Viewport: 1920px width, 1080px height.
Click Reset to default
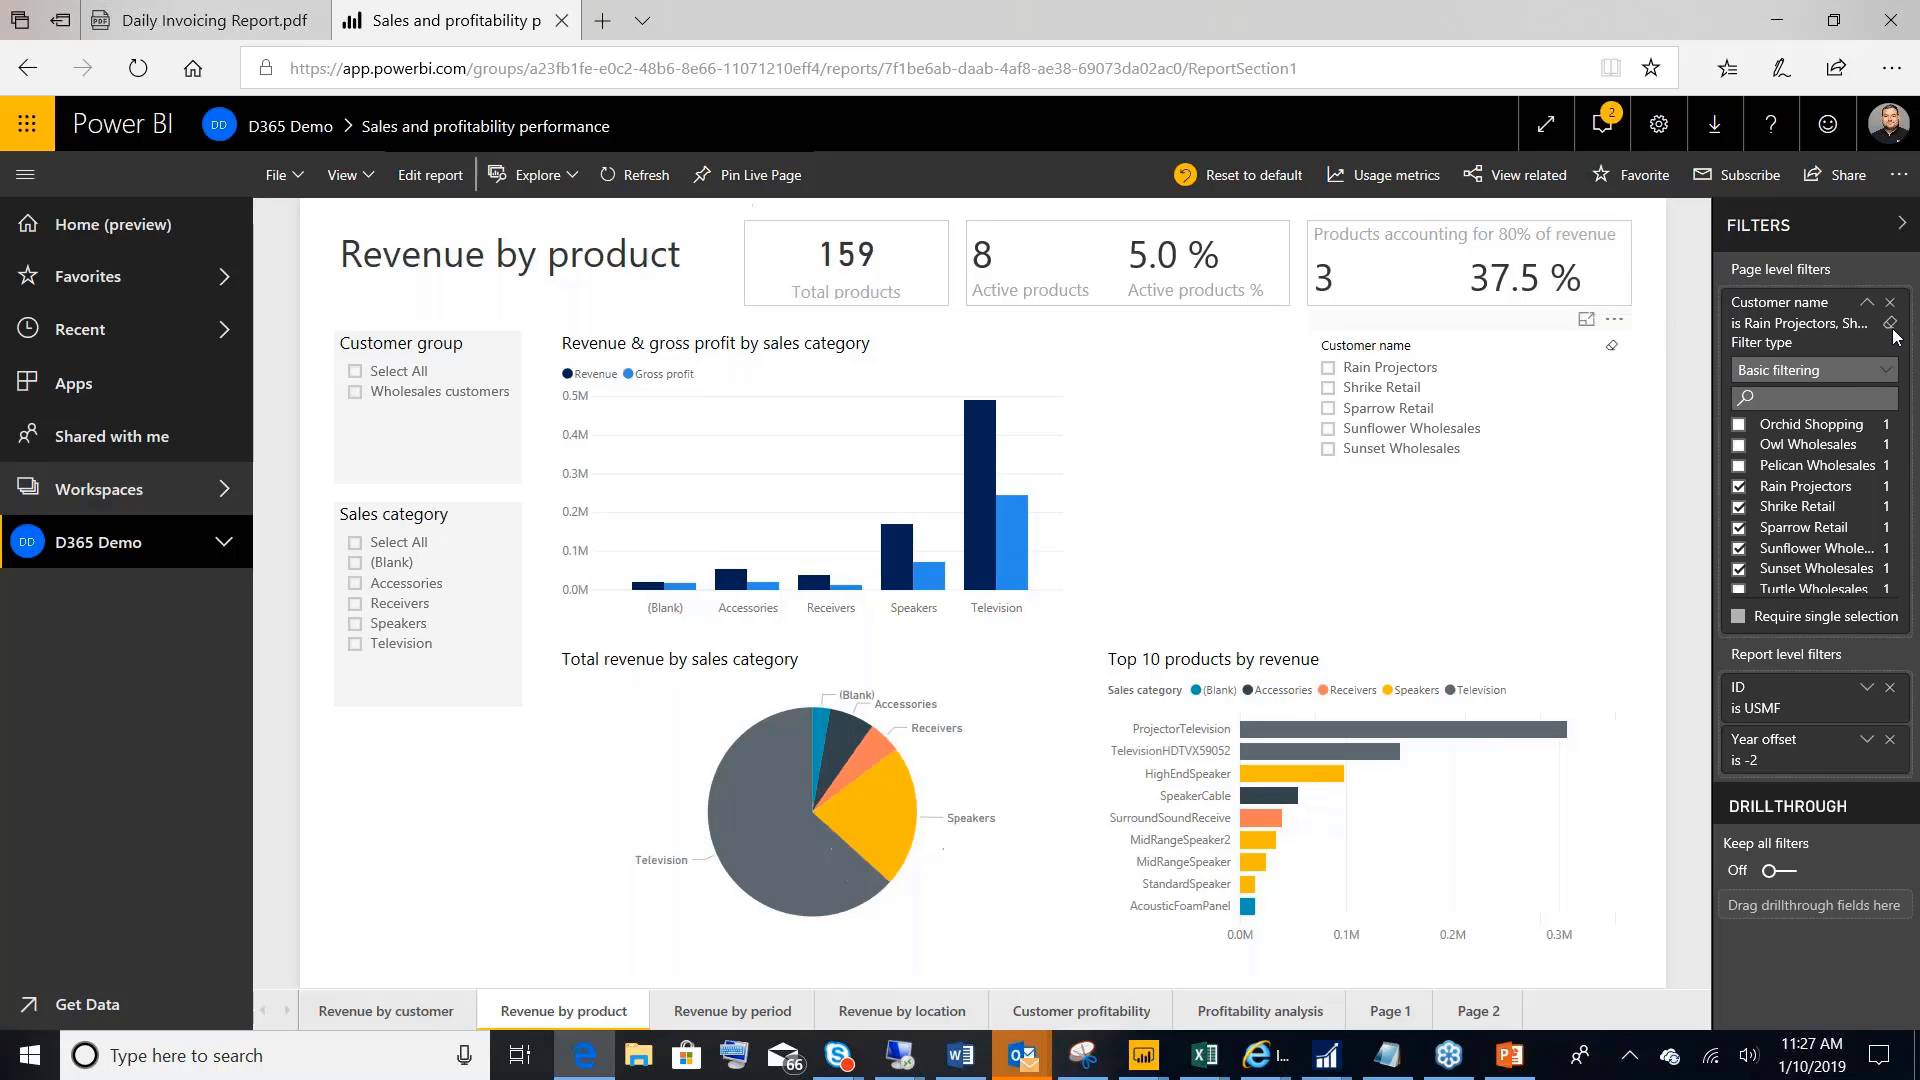click(1237, 174)
